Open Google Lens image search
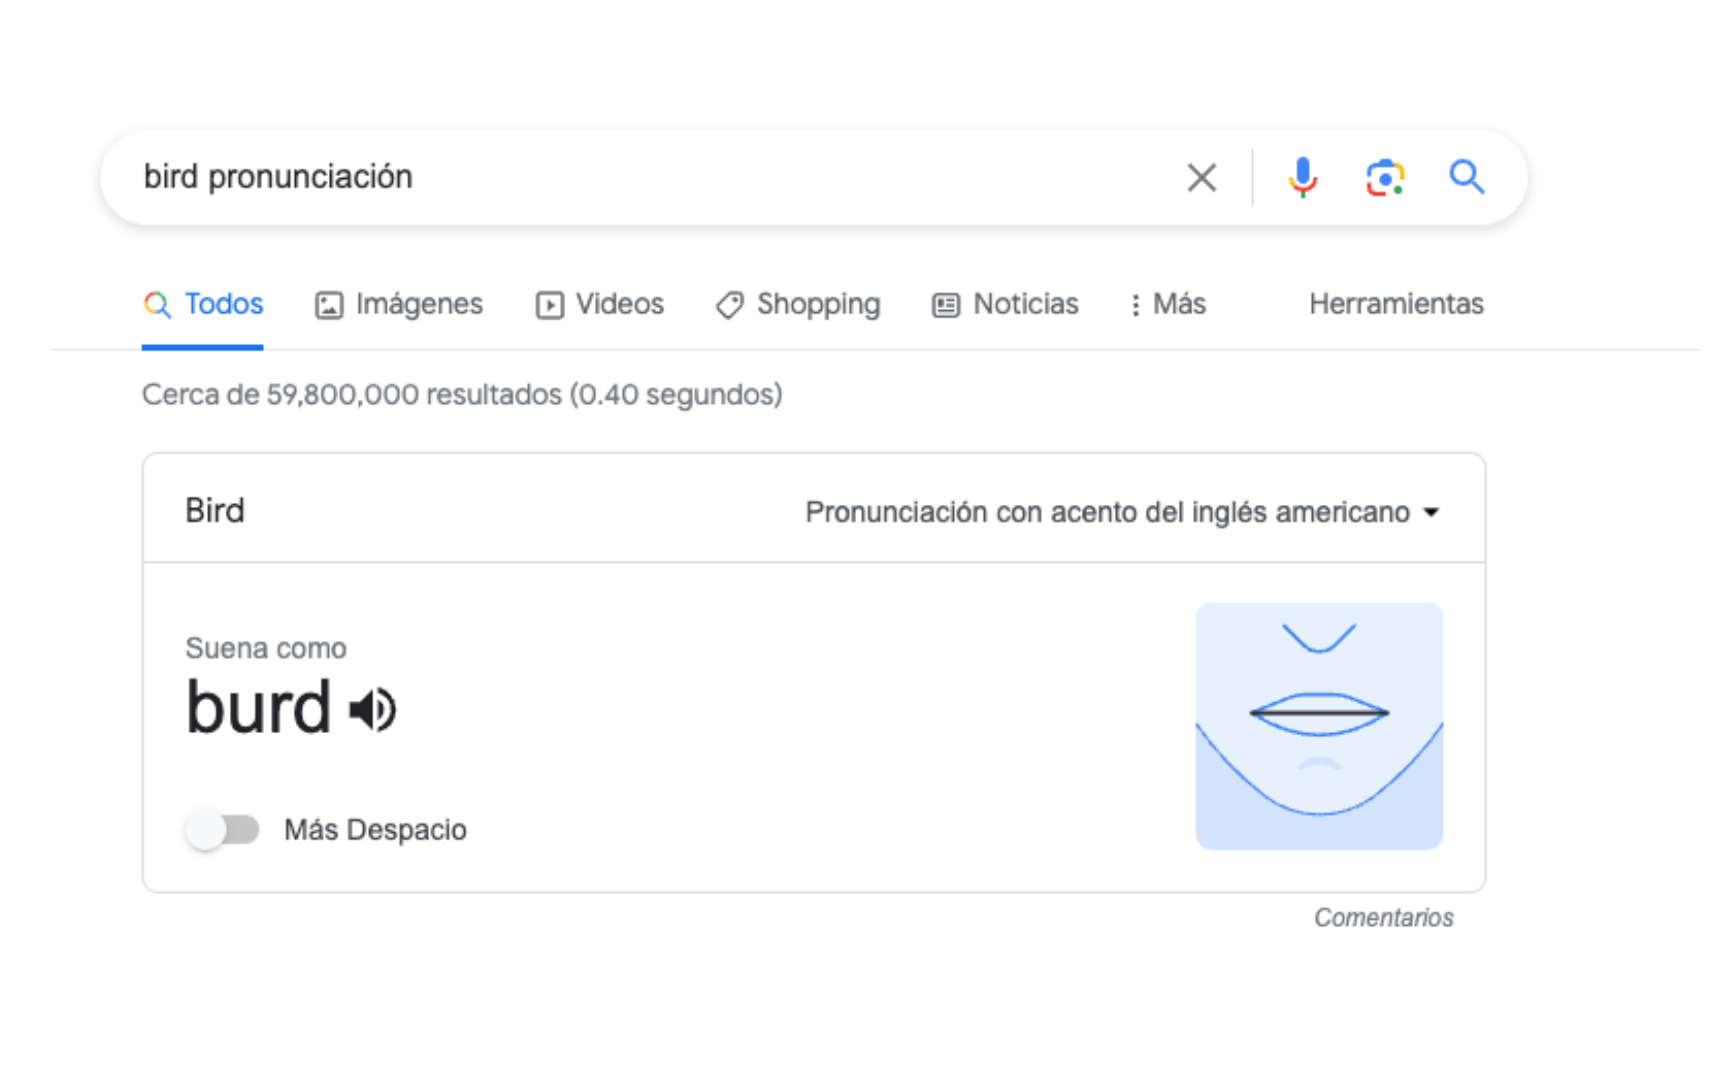The height and width of the screenshot is (1080, 1720). pos(1385,177)
